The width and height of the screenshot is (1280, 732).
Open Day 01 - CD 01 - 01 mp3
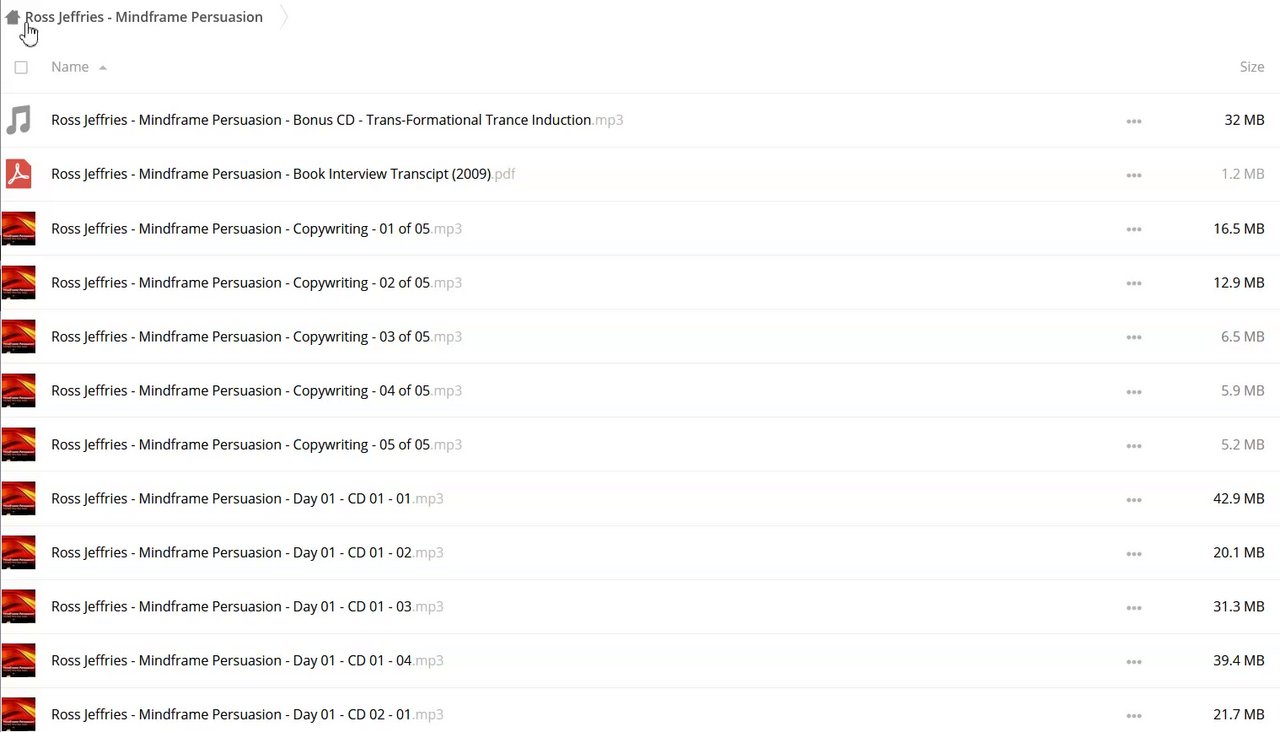pos(247,498)
